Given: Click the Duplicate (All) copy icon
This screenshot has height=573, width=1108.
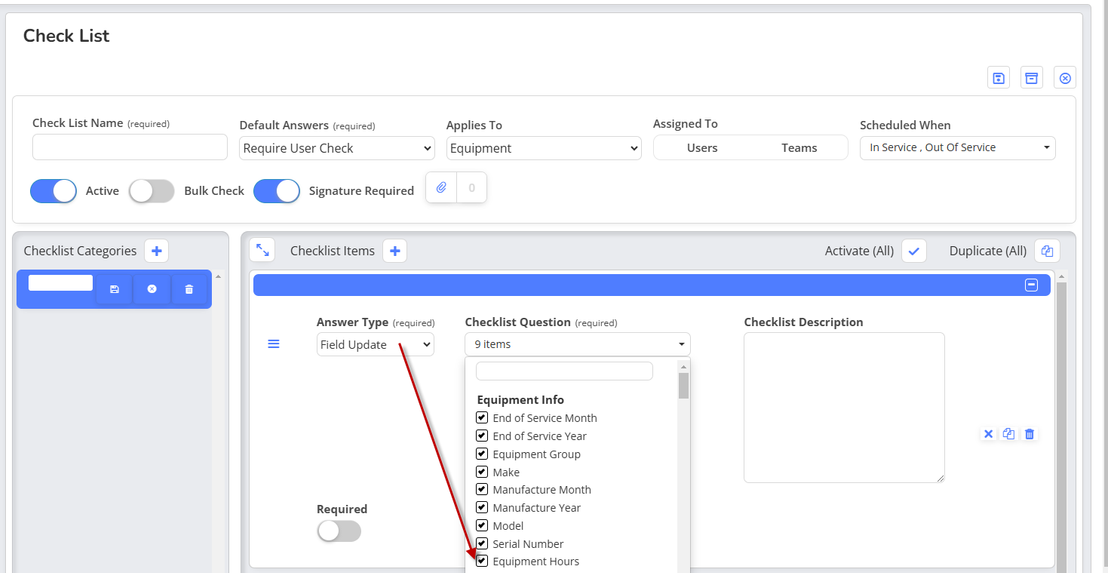Looking at the screenshot, I should tap(1047, 251).
